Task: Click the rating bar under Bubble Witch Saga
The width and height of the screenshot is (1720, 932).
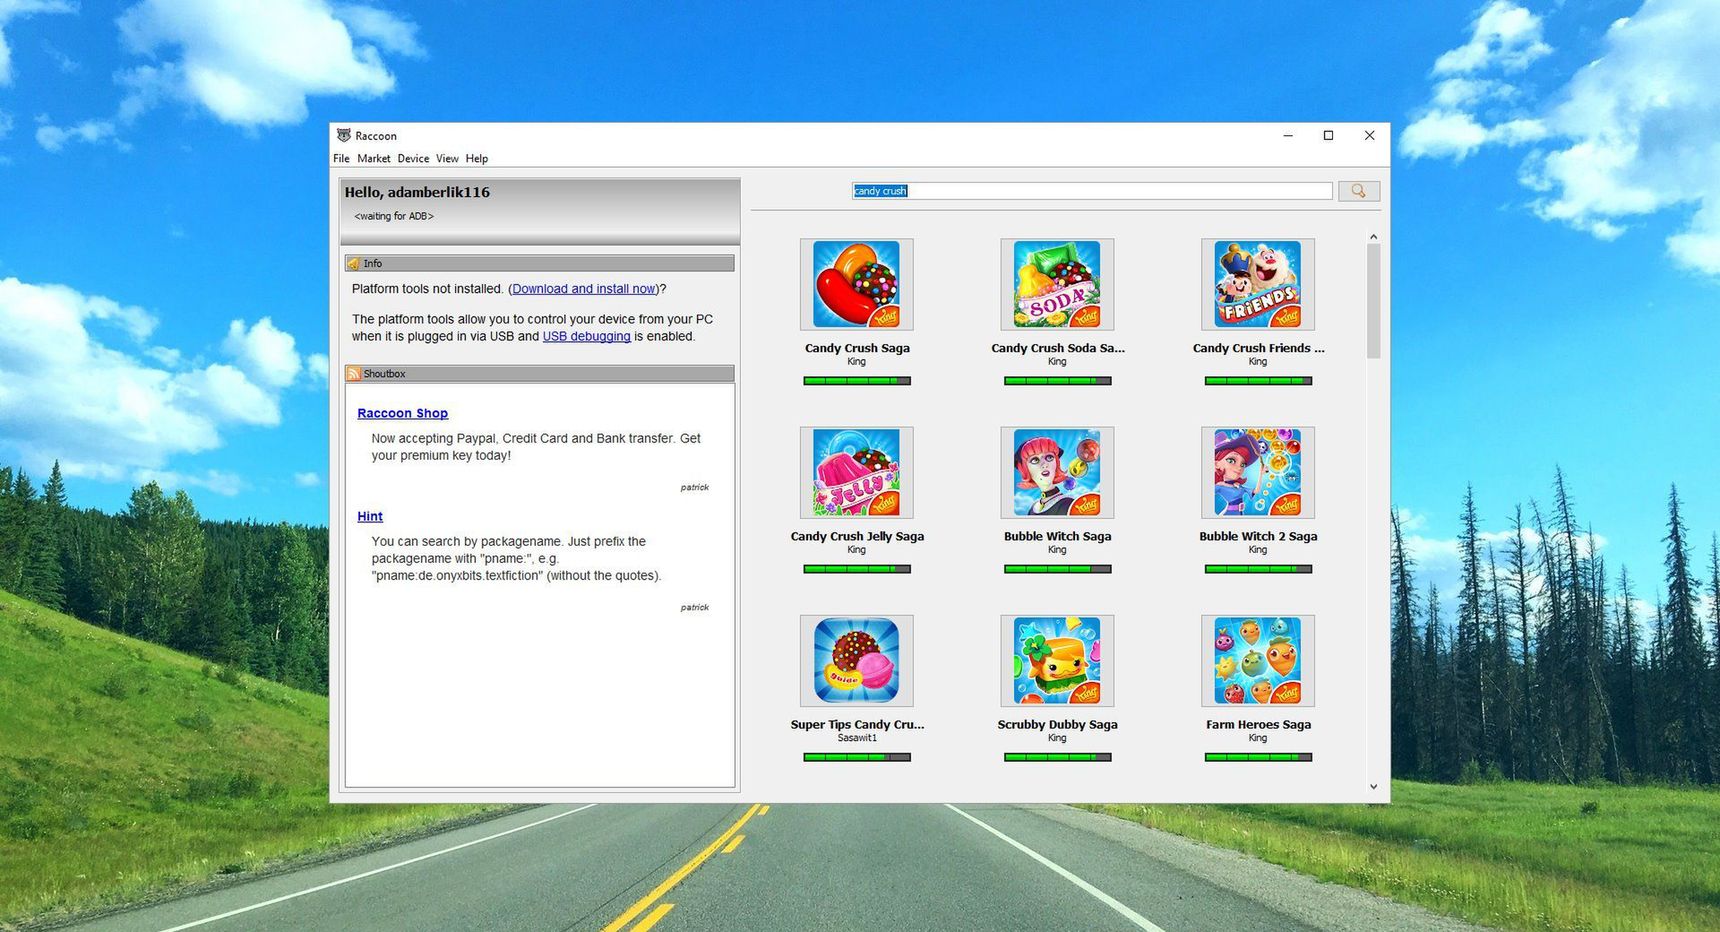Action: tap(1057, 569)
